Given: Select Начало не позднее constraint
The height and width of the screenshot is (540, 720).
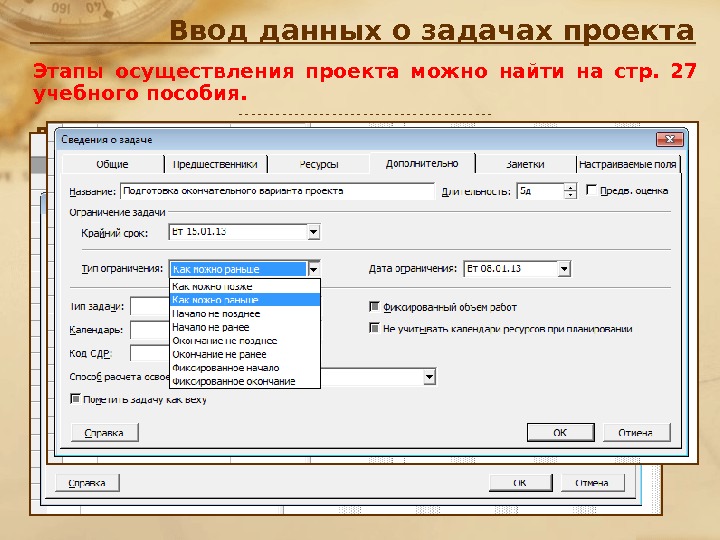Looking at the screenshot, I should (x=245, y=314).
